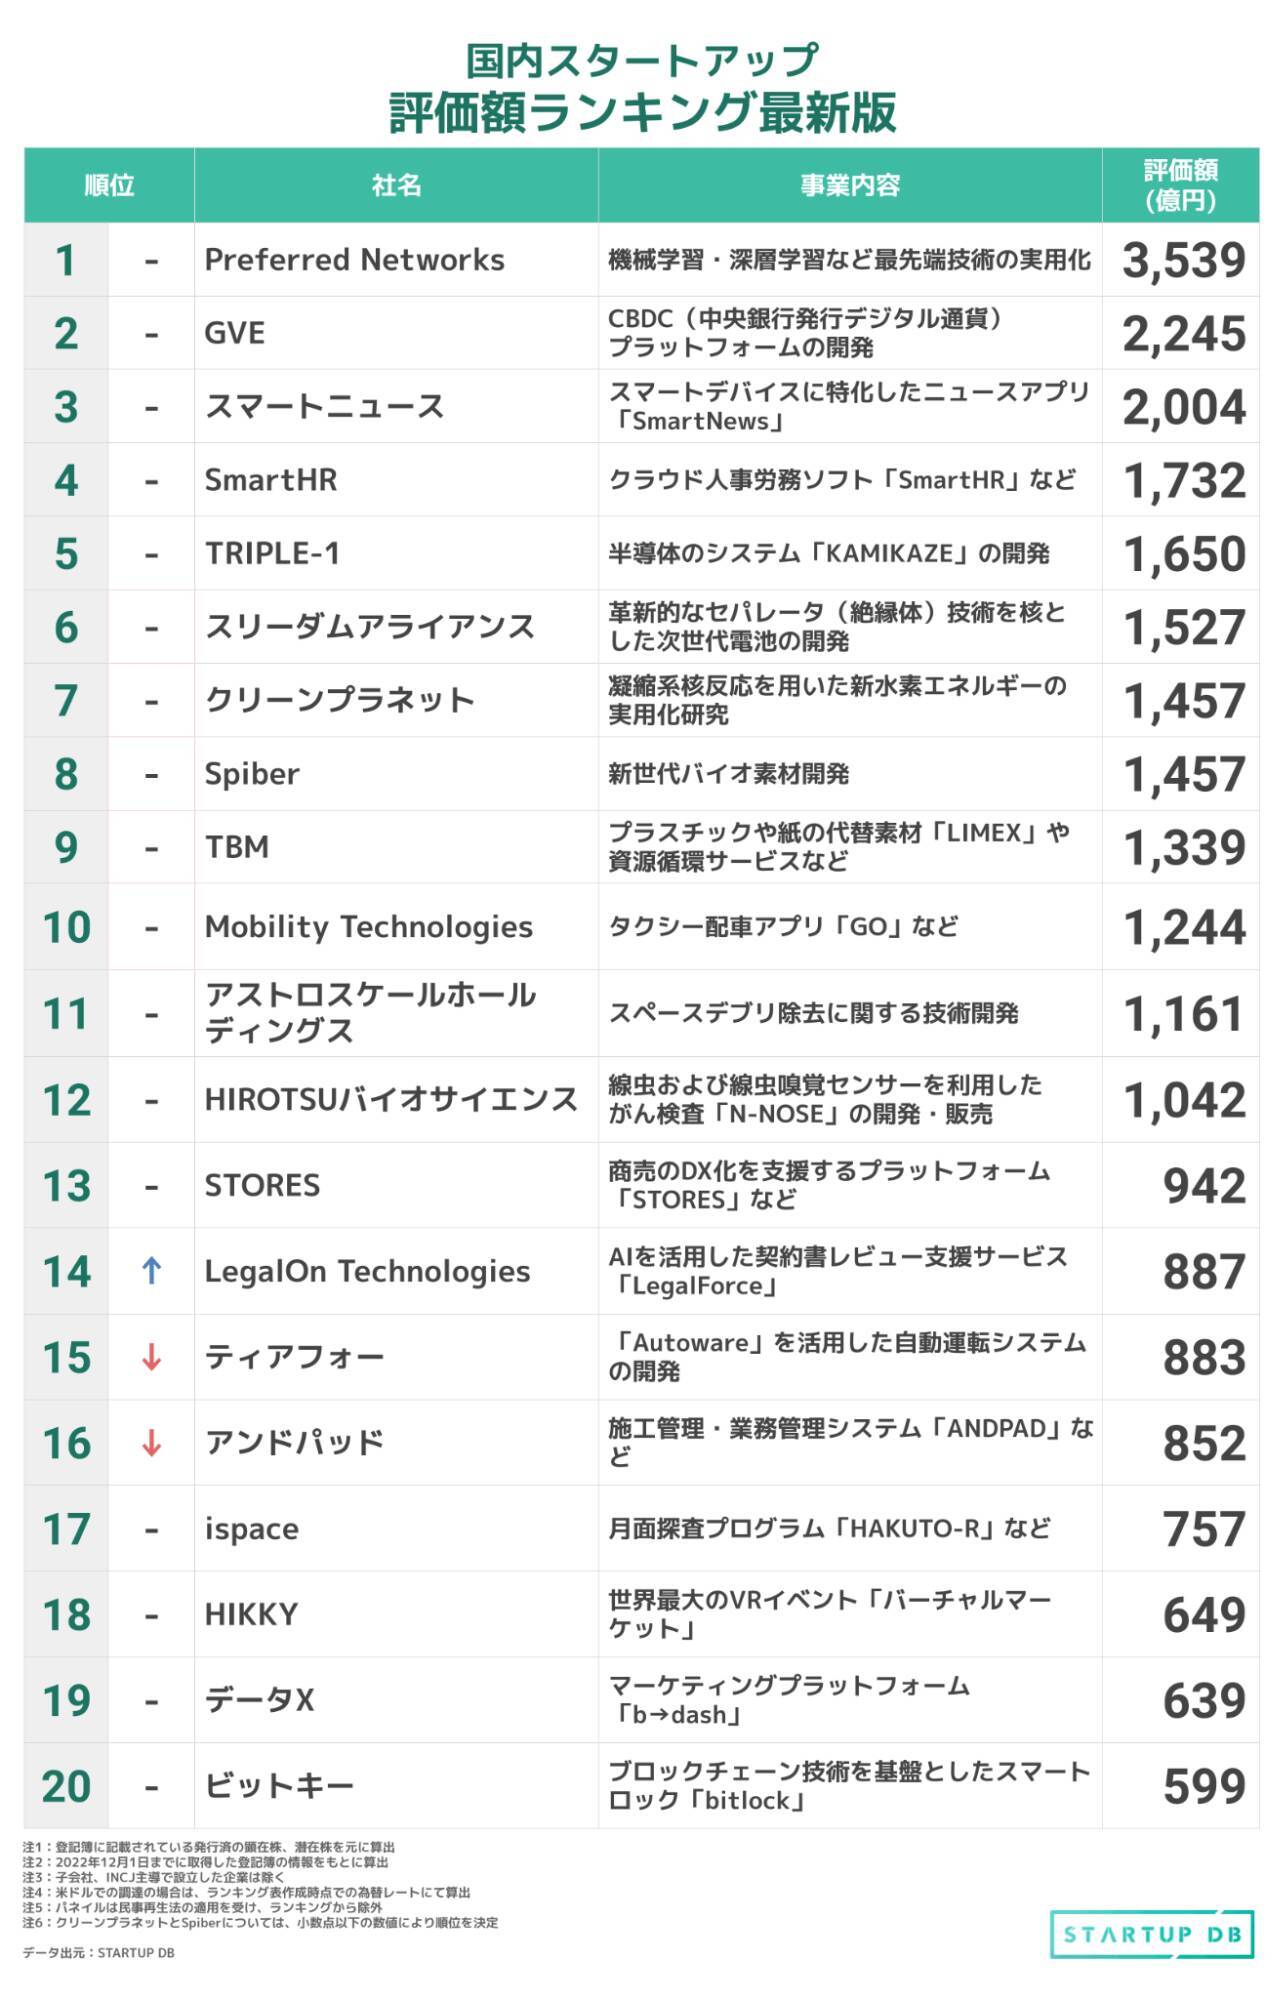This screenshot has width=1285, height=1999.
Task: Select the 事業内容 column header
Action: [850, 185]
